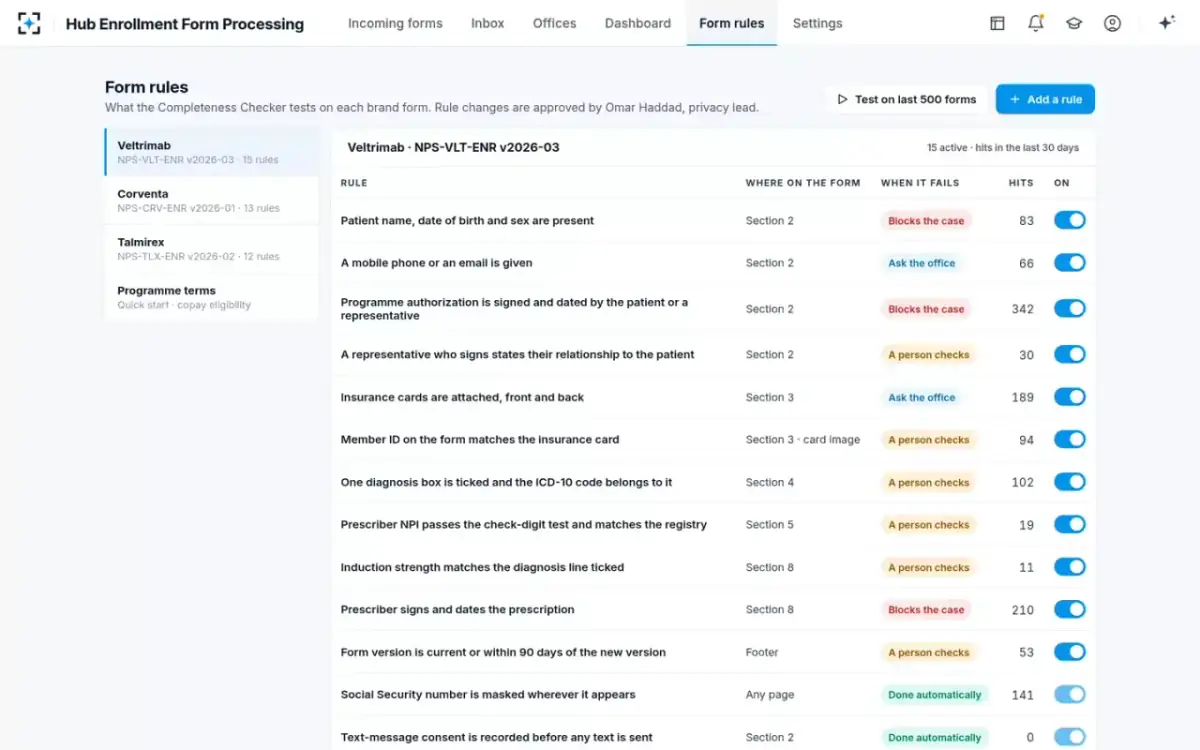Turn off insurance cards attached rule
The width and height of the screenshot is (1200, 750).
(1069, 397)
